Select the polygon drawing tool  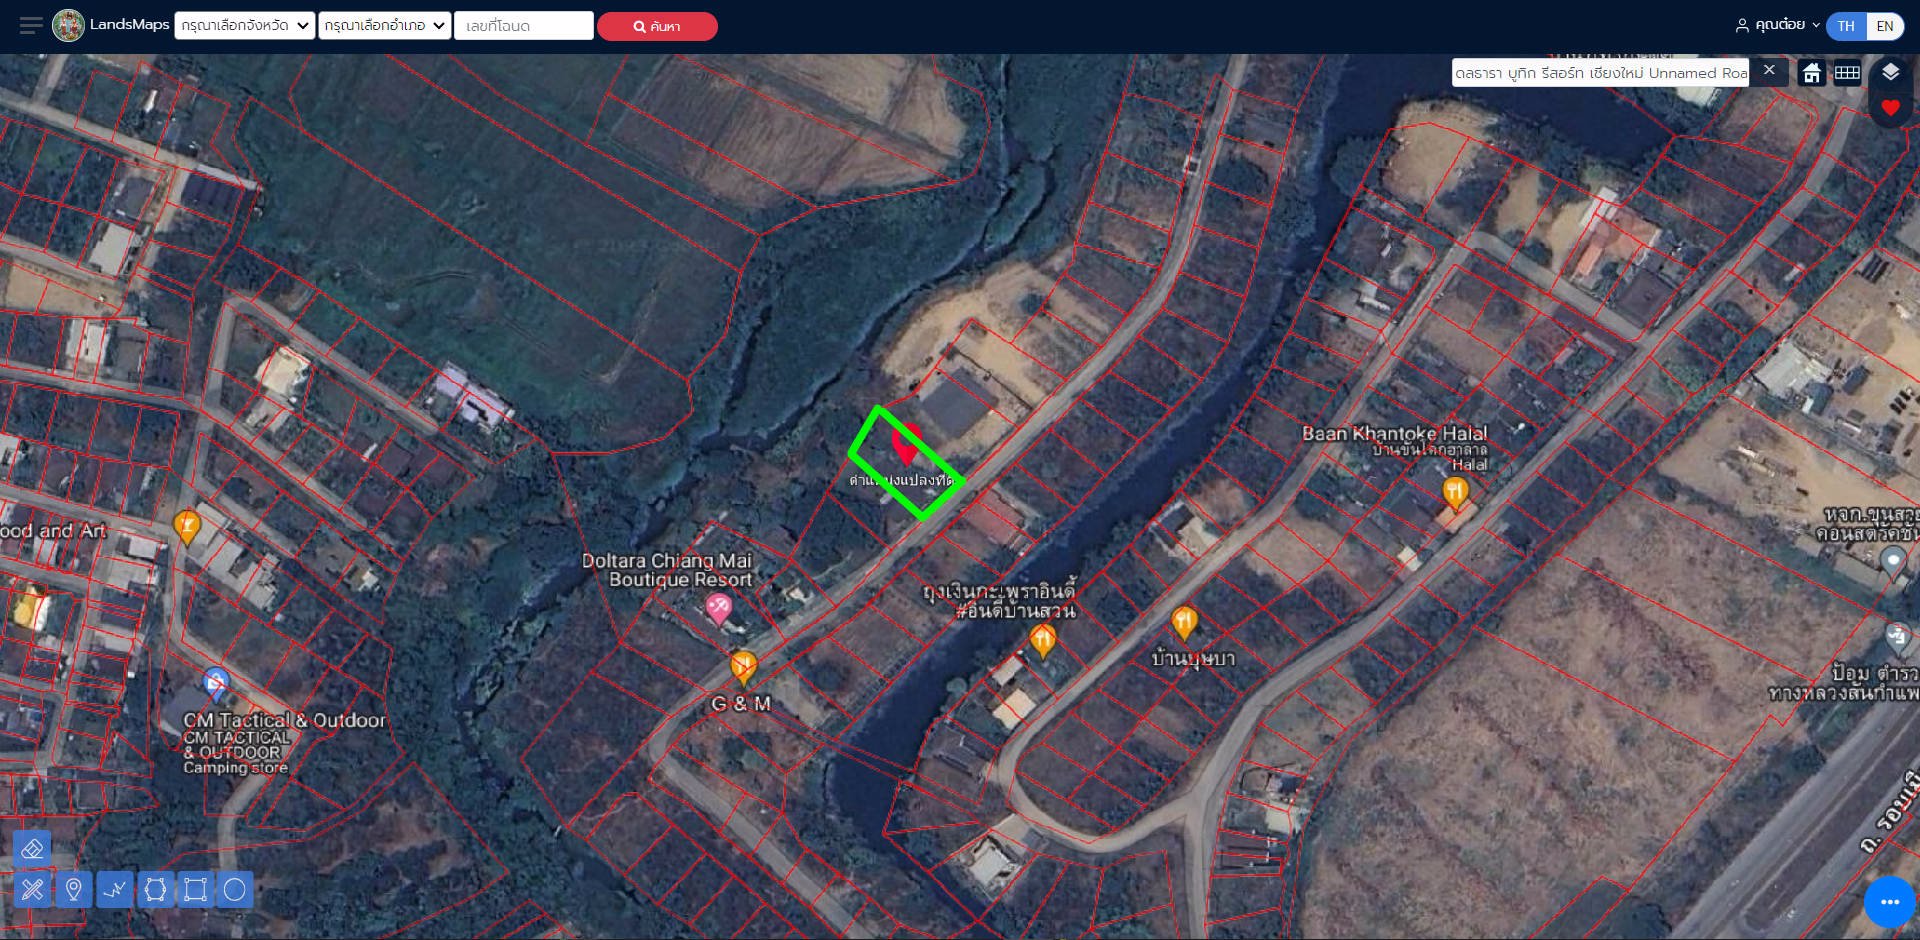155,889
